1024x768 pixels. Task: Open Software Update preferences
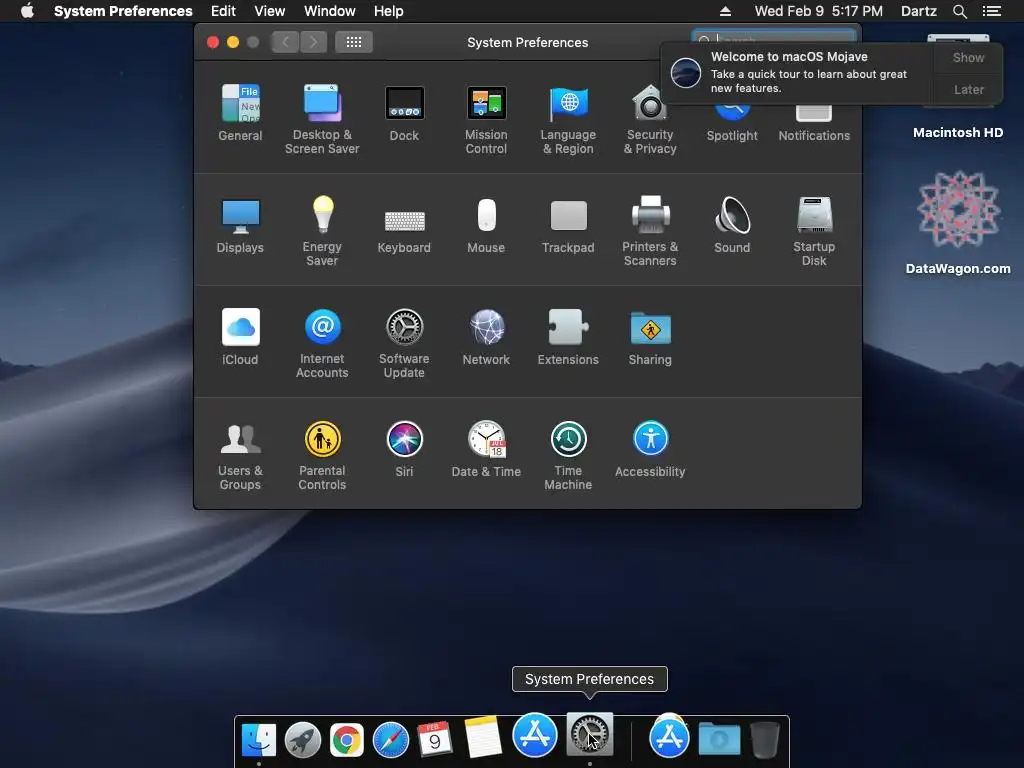click(404, 343)
